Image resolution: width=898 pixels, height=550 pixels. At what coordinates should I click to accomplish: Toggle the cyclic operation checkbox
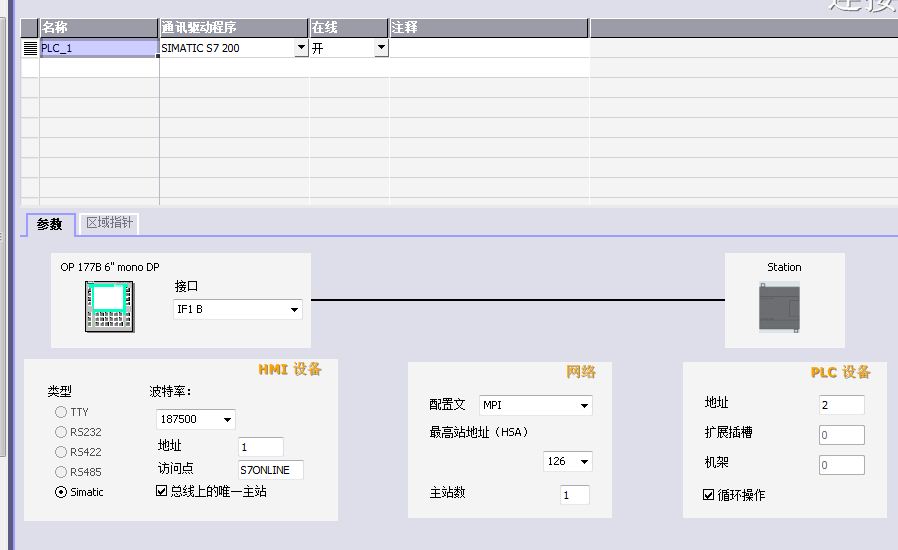tap(709, 495)
